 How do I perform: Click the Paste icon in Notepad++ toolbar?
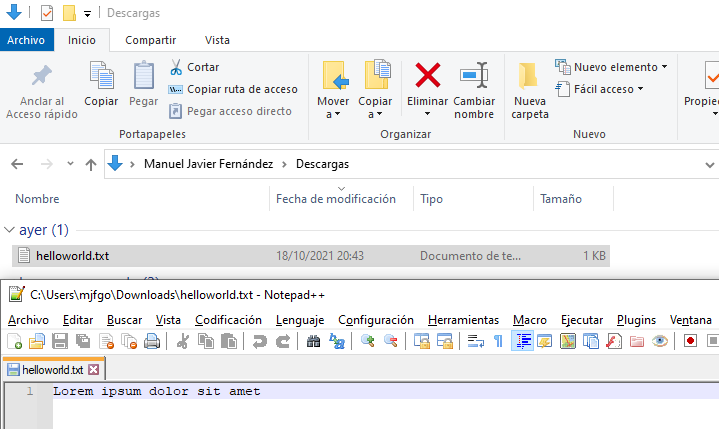coord(228,341)
